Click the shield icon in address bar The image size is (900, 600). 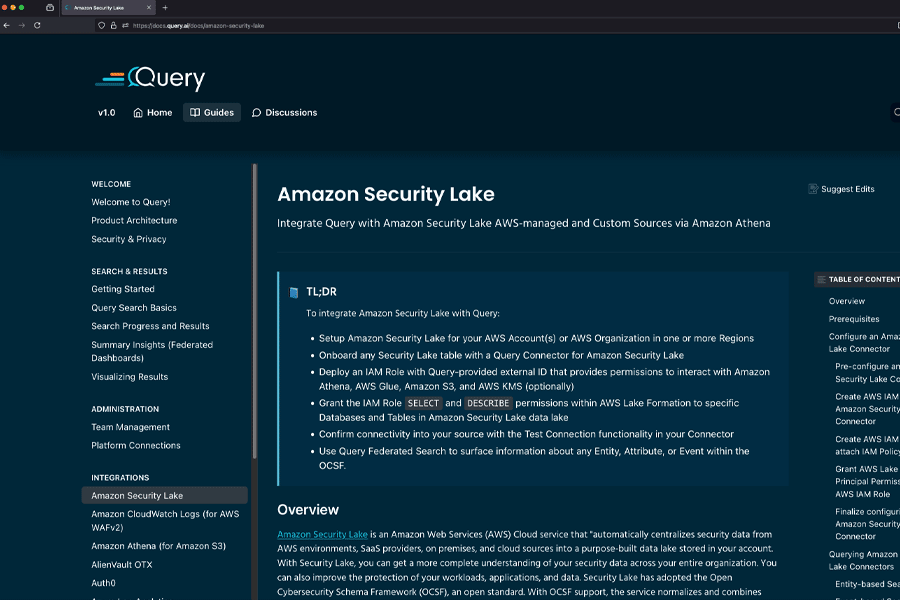coord(101,25)
